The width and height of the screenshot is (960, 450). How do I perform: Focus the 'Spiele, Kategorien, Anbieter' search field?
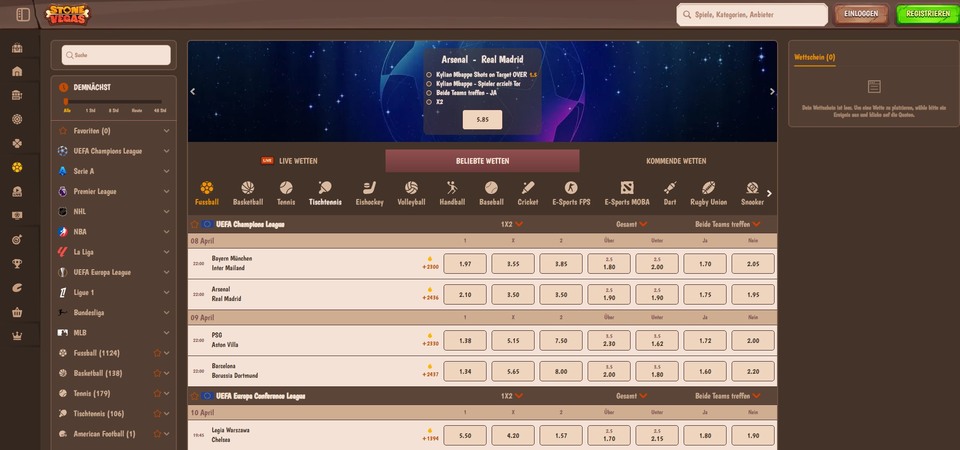[x=752, y=15]
